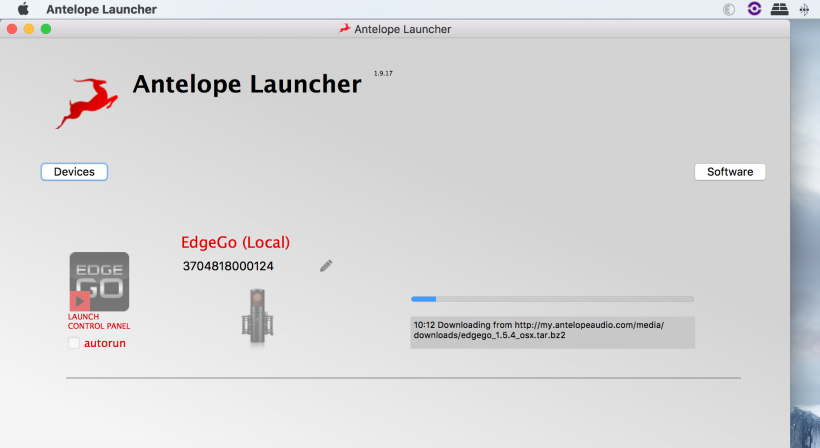Click the purple circular menu bar icon
This screenshot has width=820, height=448.
click(754, 9)
